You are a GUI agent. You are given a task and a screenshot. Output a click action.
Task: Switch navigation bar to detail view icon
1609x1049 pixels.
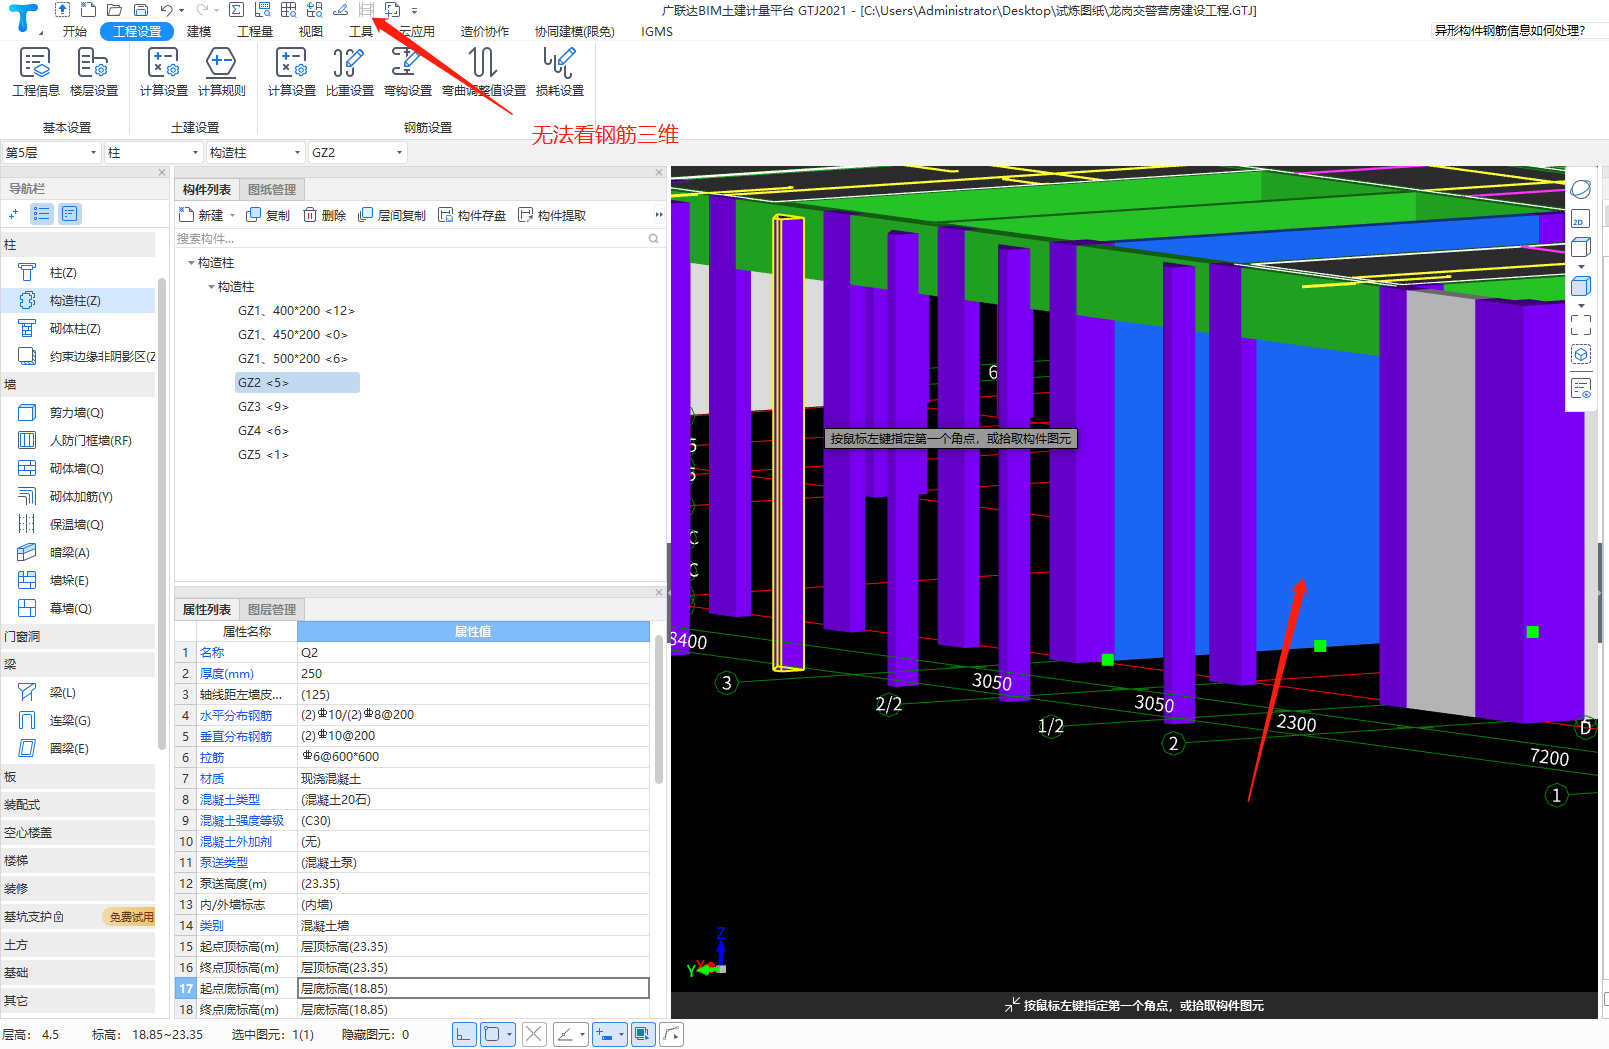click(x=70, y=213)
